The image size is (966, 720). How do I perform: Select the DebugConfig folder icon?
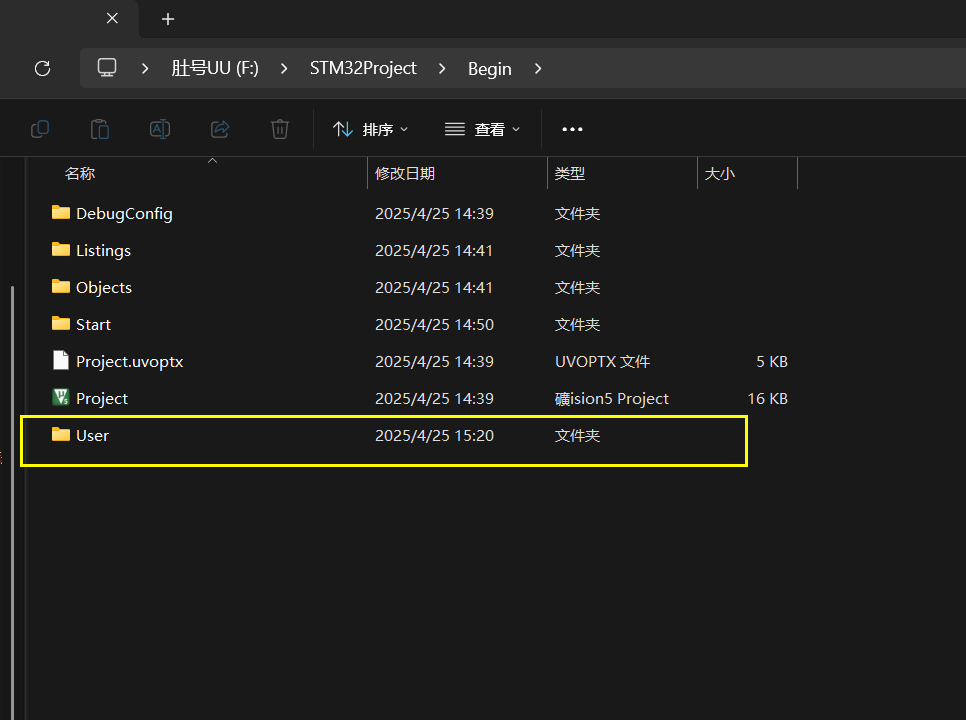pos(60,212)
